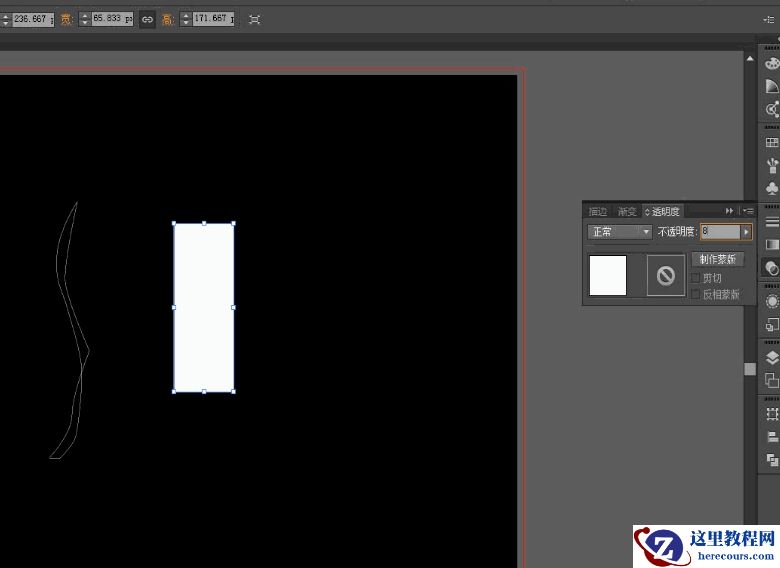Open the Stroke panel lines icon

pos(772,222)
